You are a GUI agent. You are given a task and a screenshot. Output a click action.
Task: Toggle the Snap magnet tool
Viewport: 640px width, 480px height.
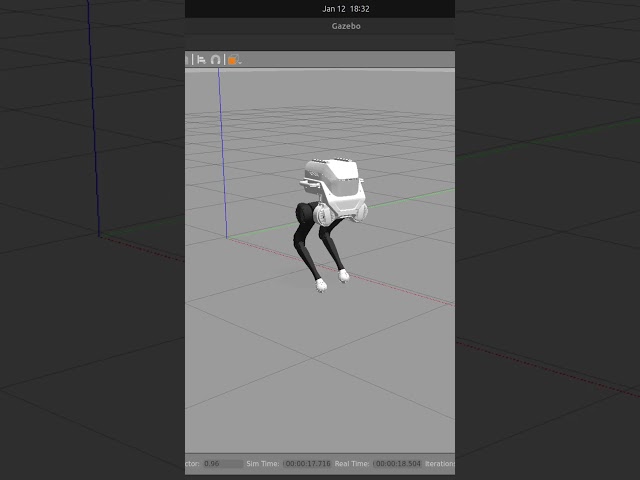click(x=216, y=60)
